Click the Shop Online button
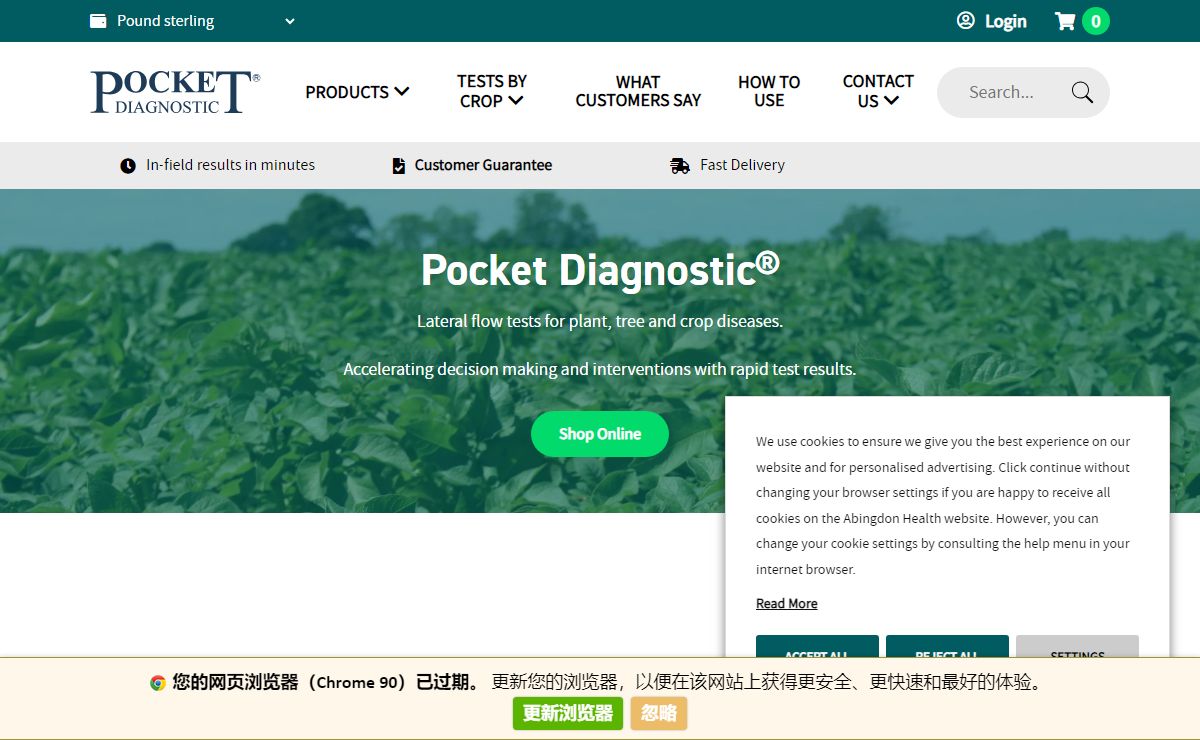The width and height of the screenshot is (1200, 740). pyautogui.click(x=600, y=434)
